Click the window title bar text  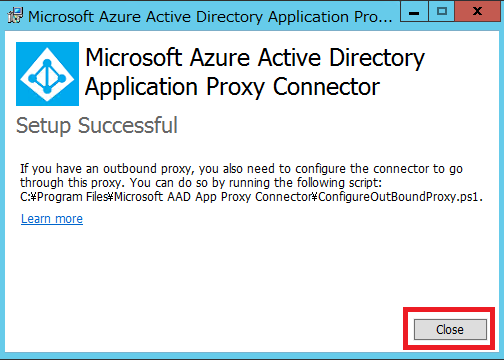tap(210, 17)
